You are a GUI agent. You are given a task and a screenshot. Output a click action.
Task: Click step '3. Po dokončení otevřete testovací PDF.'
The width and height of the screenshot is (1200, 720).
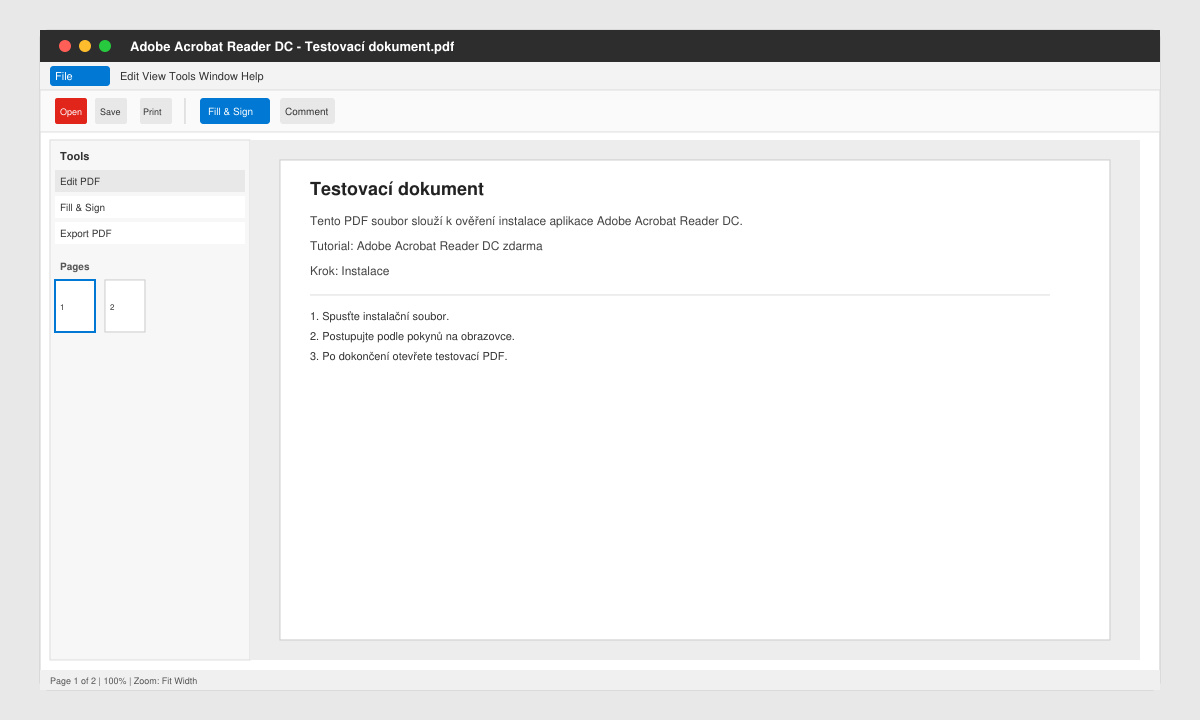tap(409, 356)
